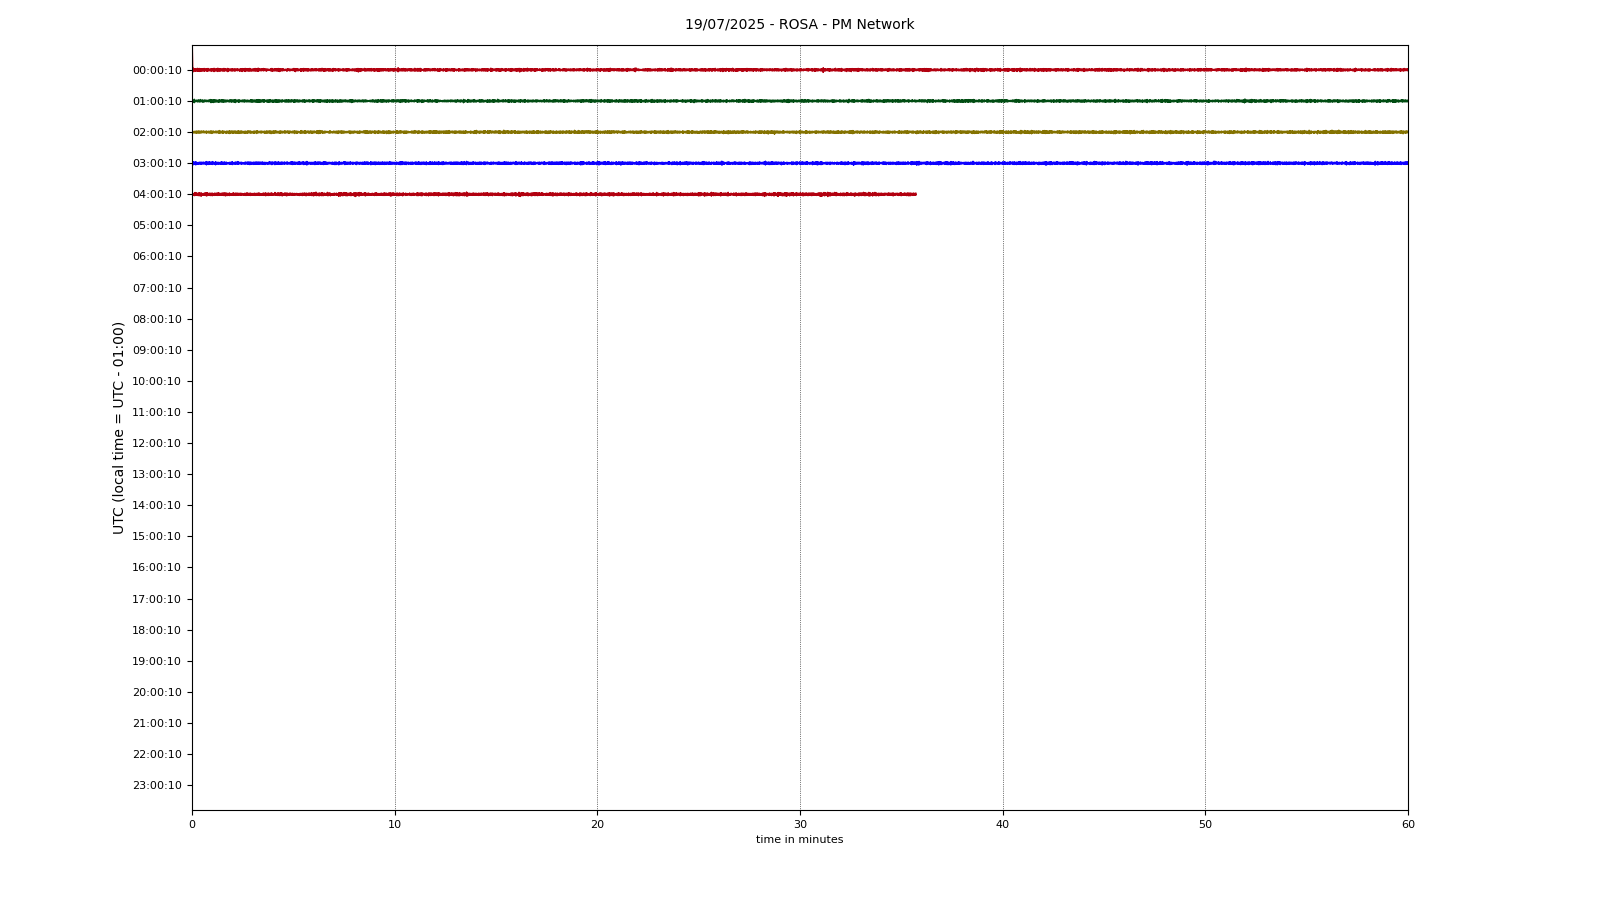The width and height of the screenshot is (1600, 900).
Task: Click the plot title '19/07/2025 - ROSA - PM Network'
Action: tap(799, 25)
